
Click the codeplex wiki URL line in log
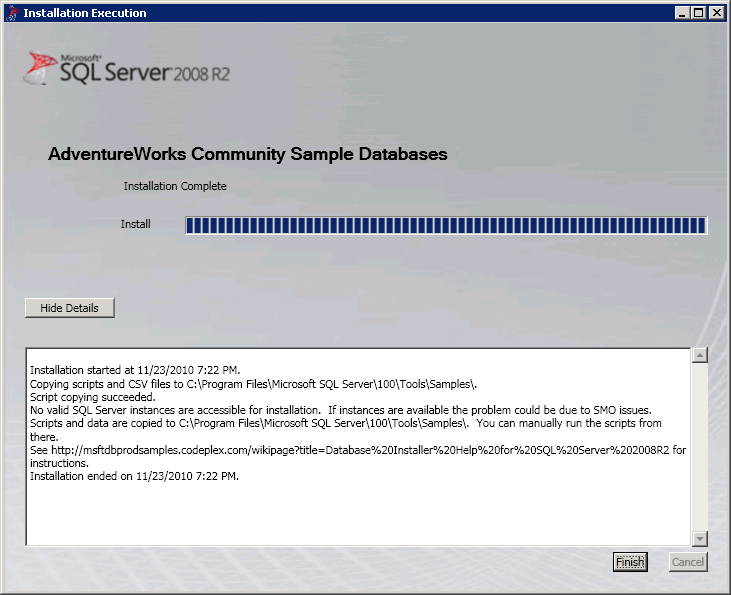coord(358,450)
